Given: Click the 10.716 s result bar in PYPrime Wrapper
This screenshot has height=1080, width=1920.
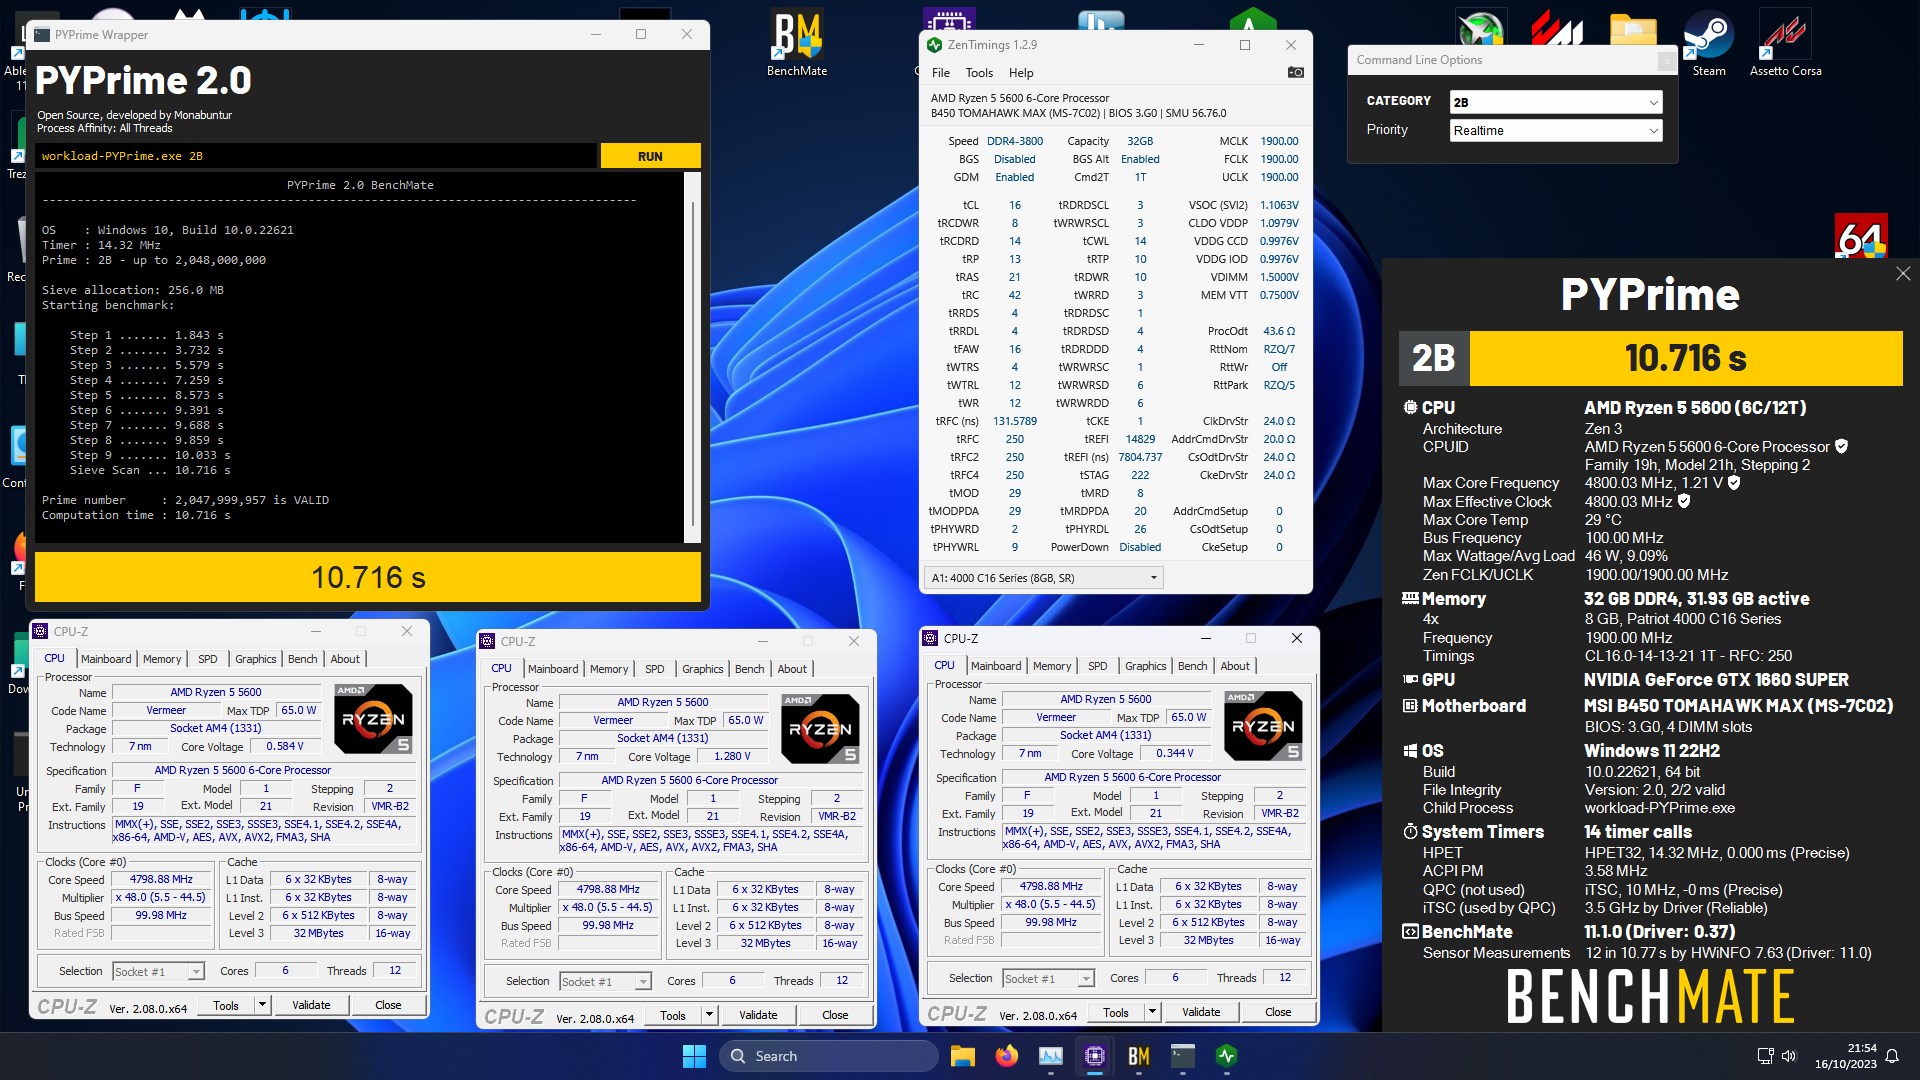Looking at the screenshot, I should pyautogui.click(x=368, y=577).
